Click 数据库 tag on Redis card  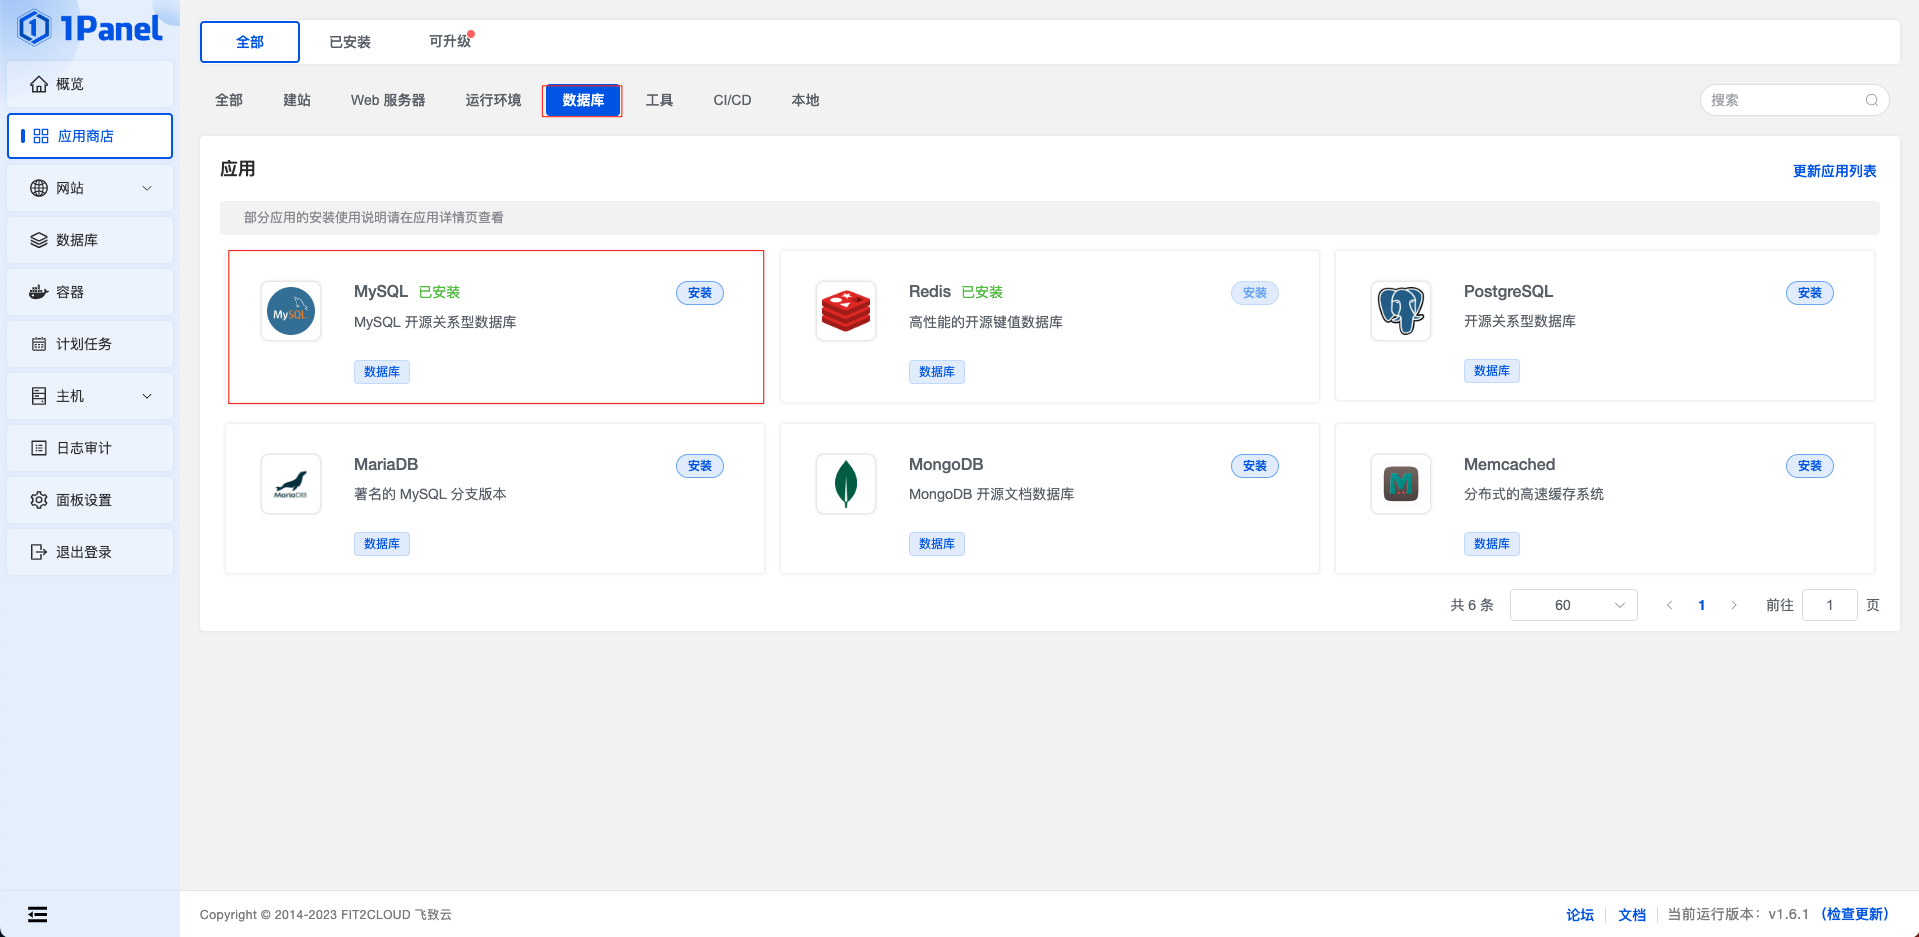[x=937, y=372]
